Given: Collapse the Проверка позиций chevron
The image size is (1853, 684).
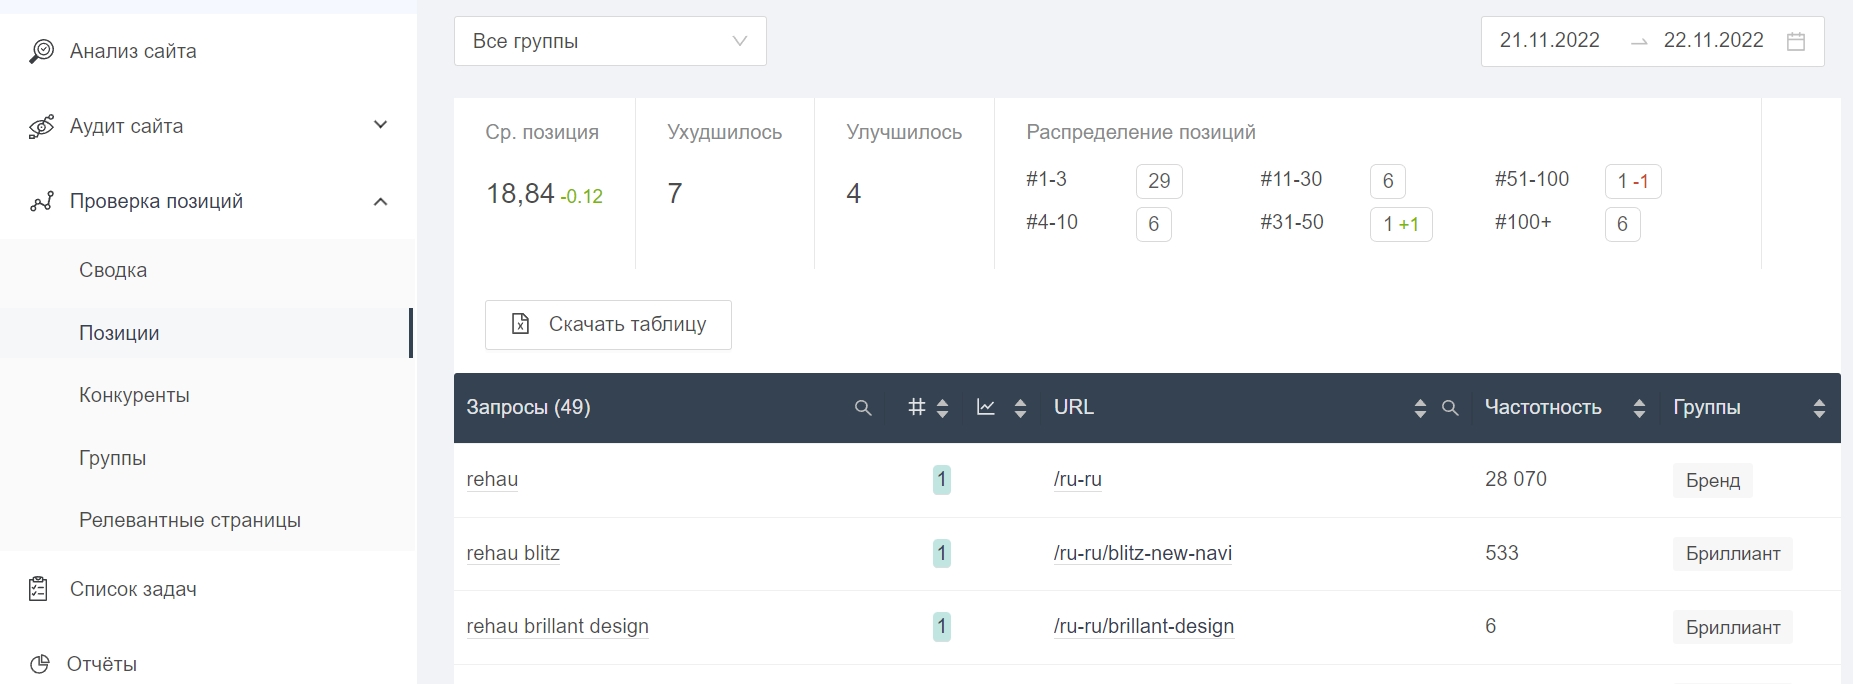Looking at the screenshot, I should pos(380,202).
